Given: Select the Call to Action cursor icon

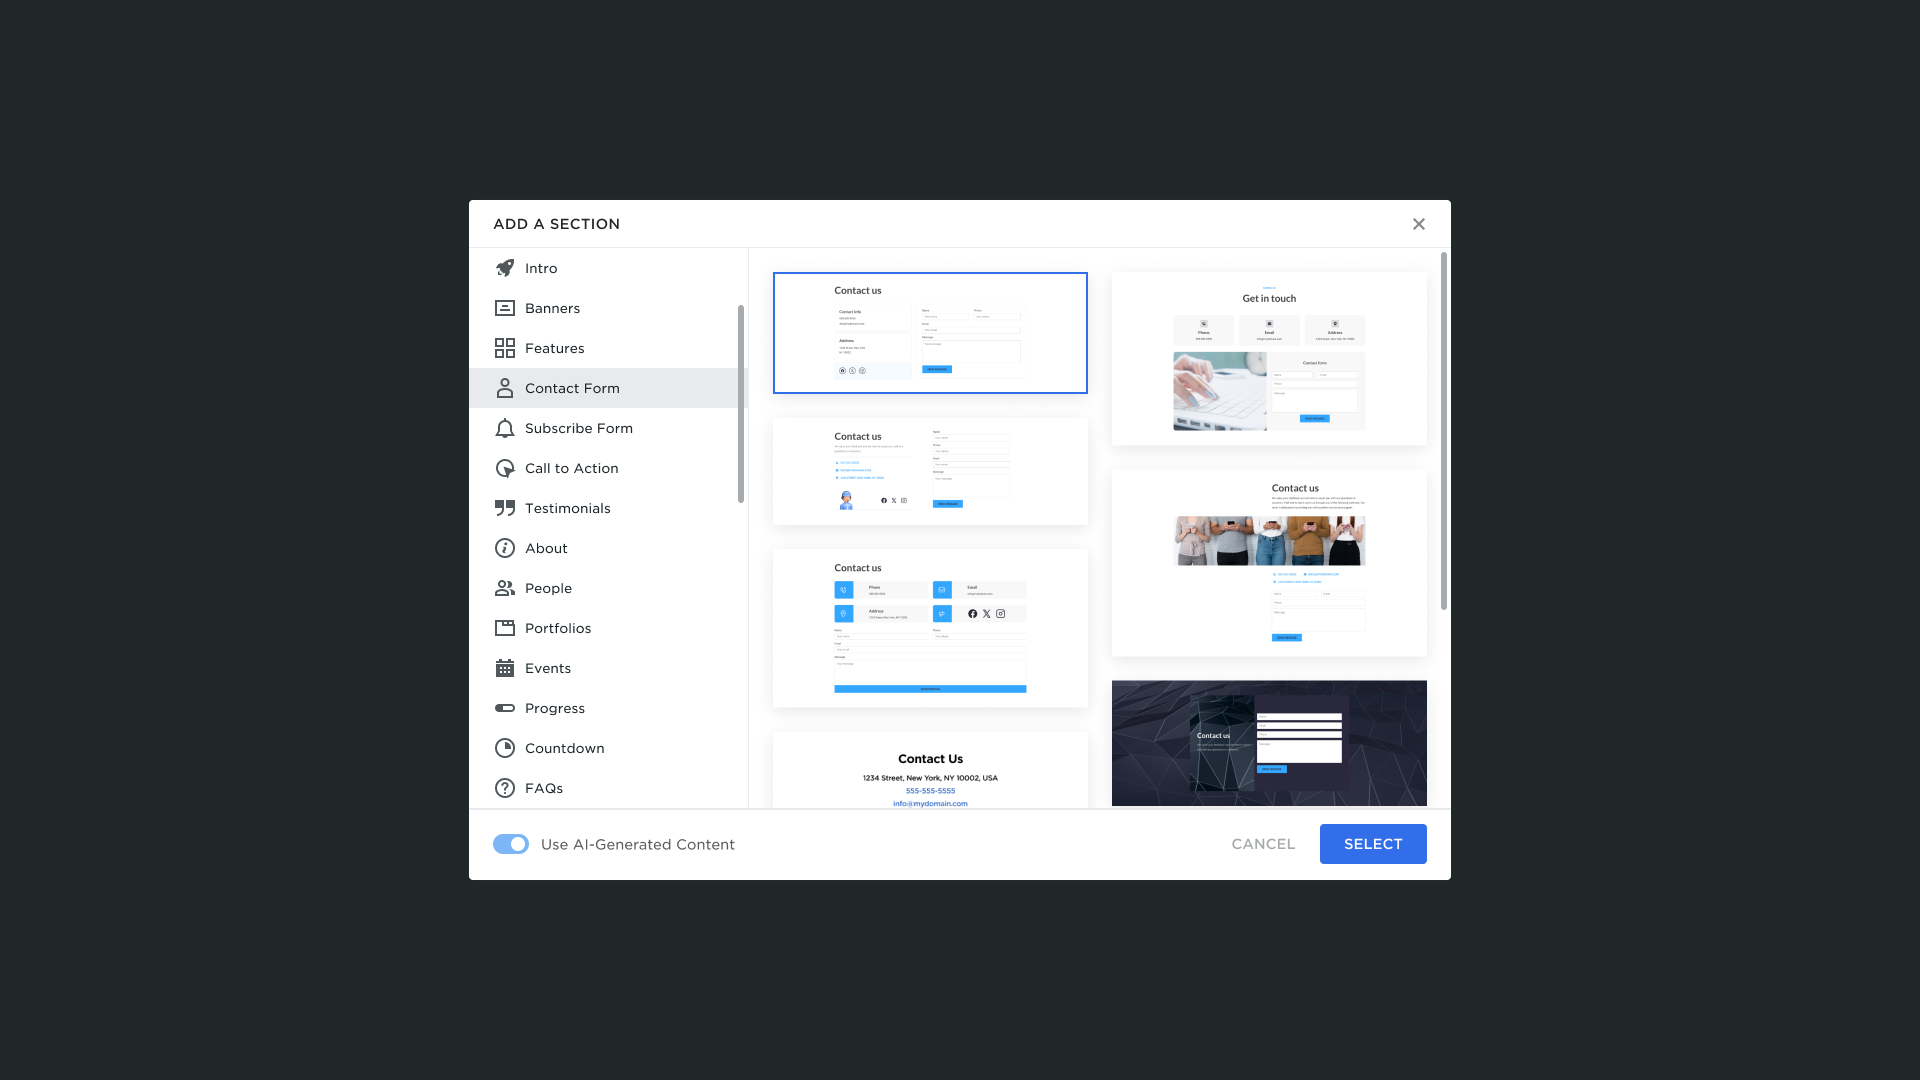Looking at the screenshot, I should click(x=505, y=468).
